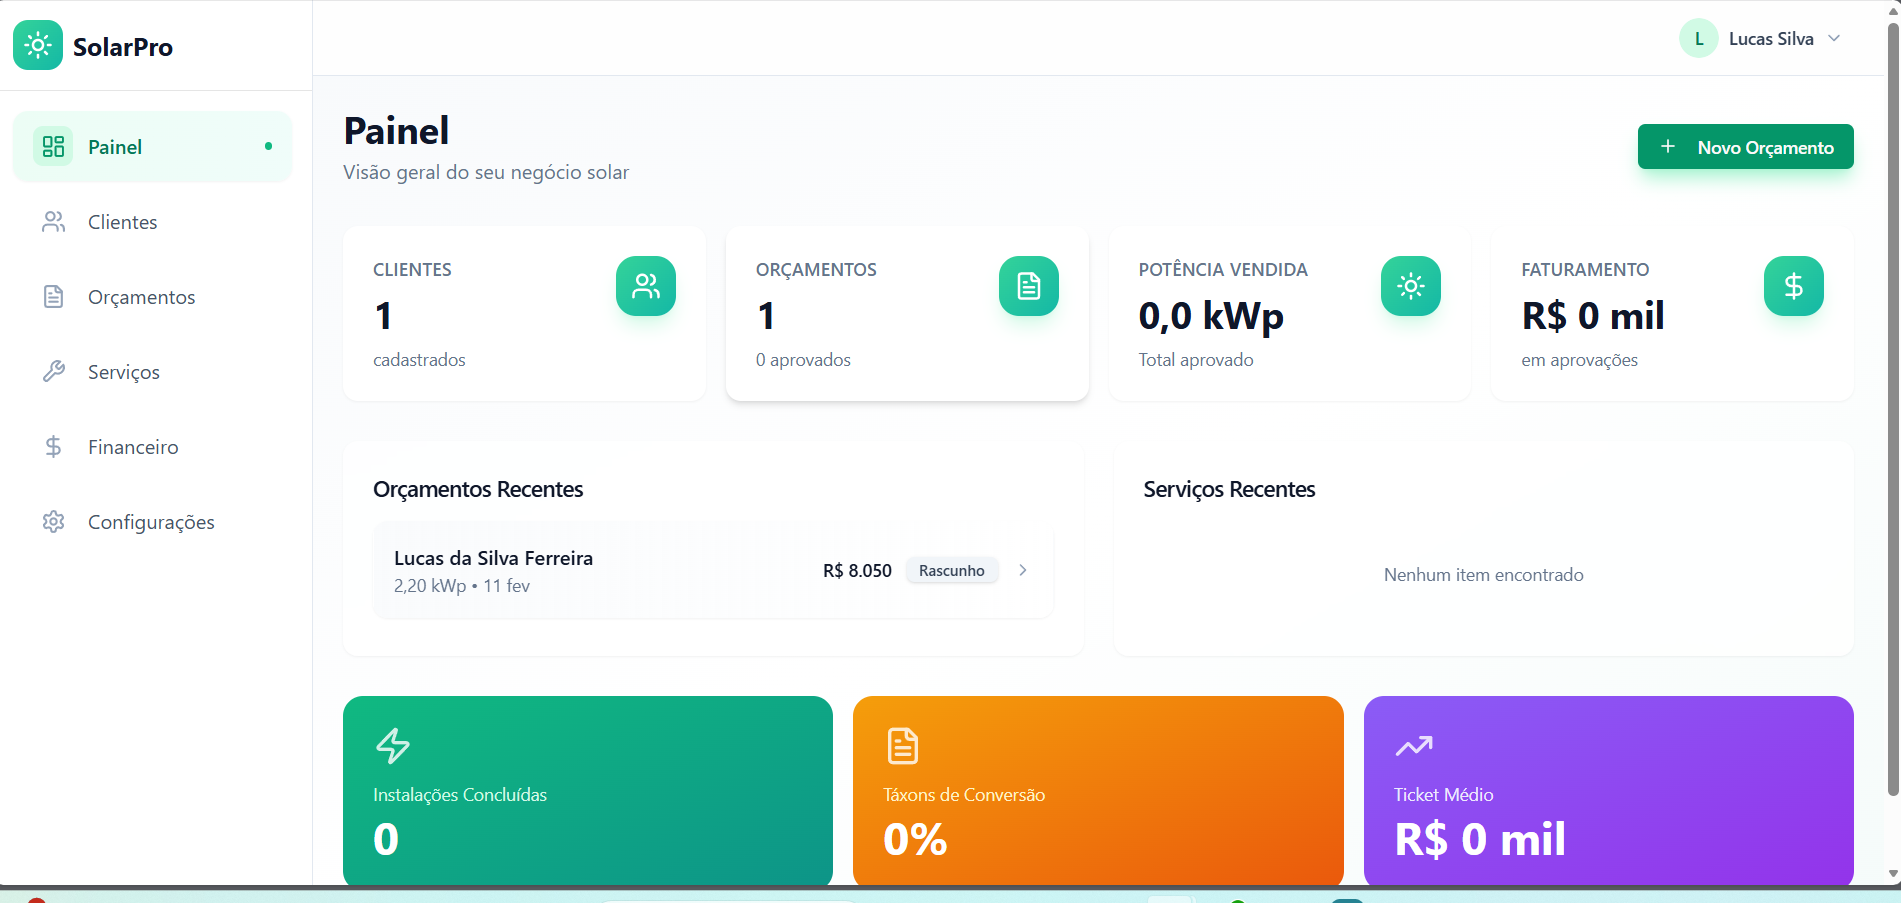
Task: Click the Financeiro dollar icon in sidebar
Action: (x=53, y=447)
